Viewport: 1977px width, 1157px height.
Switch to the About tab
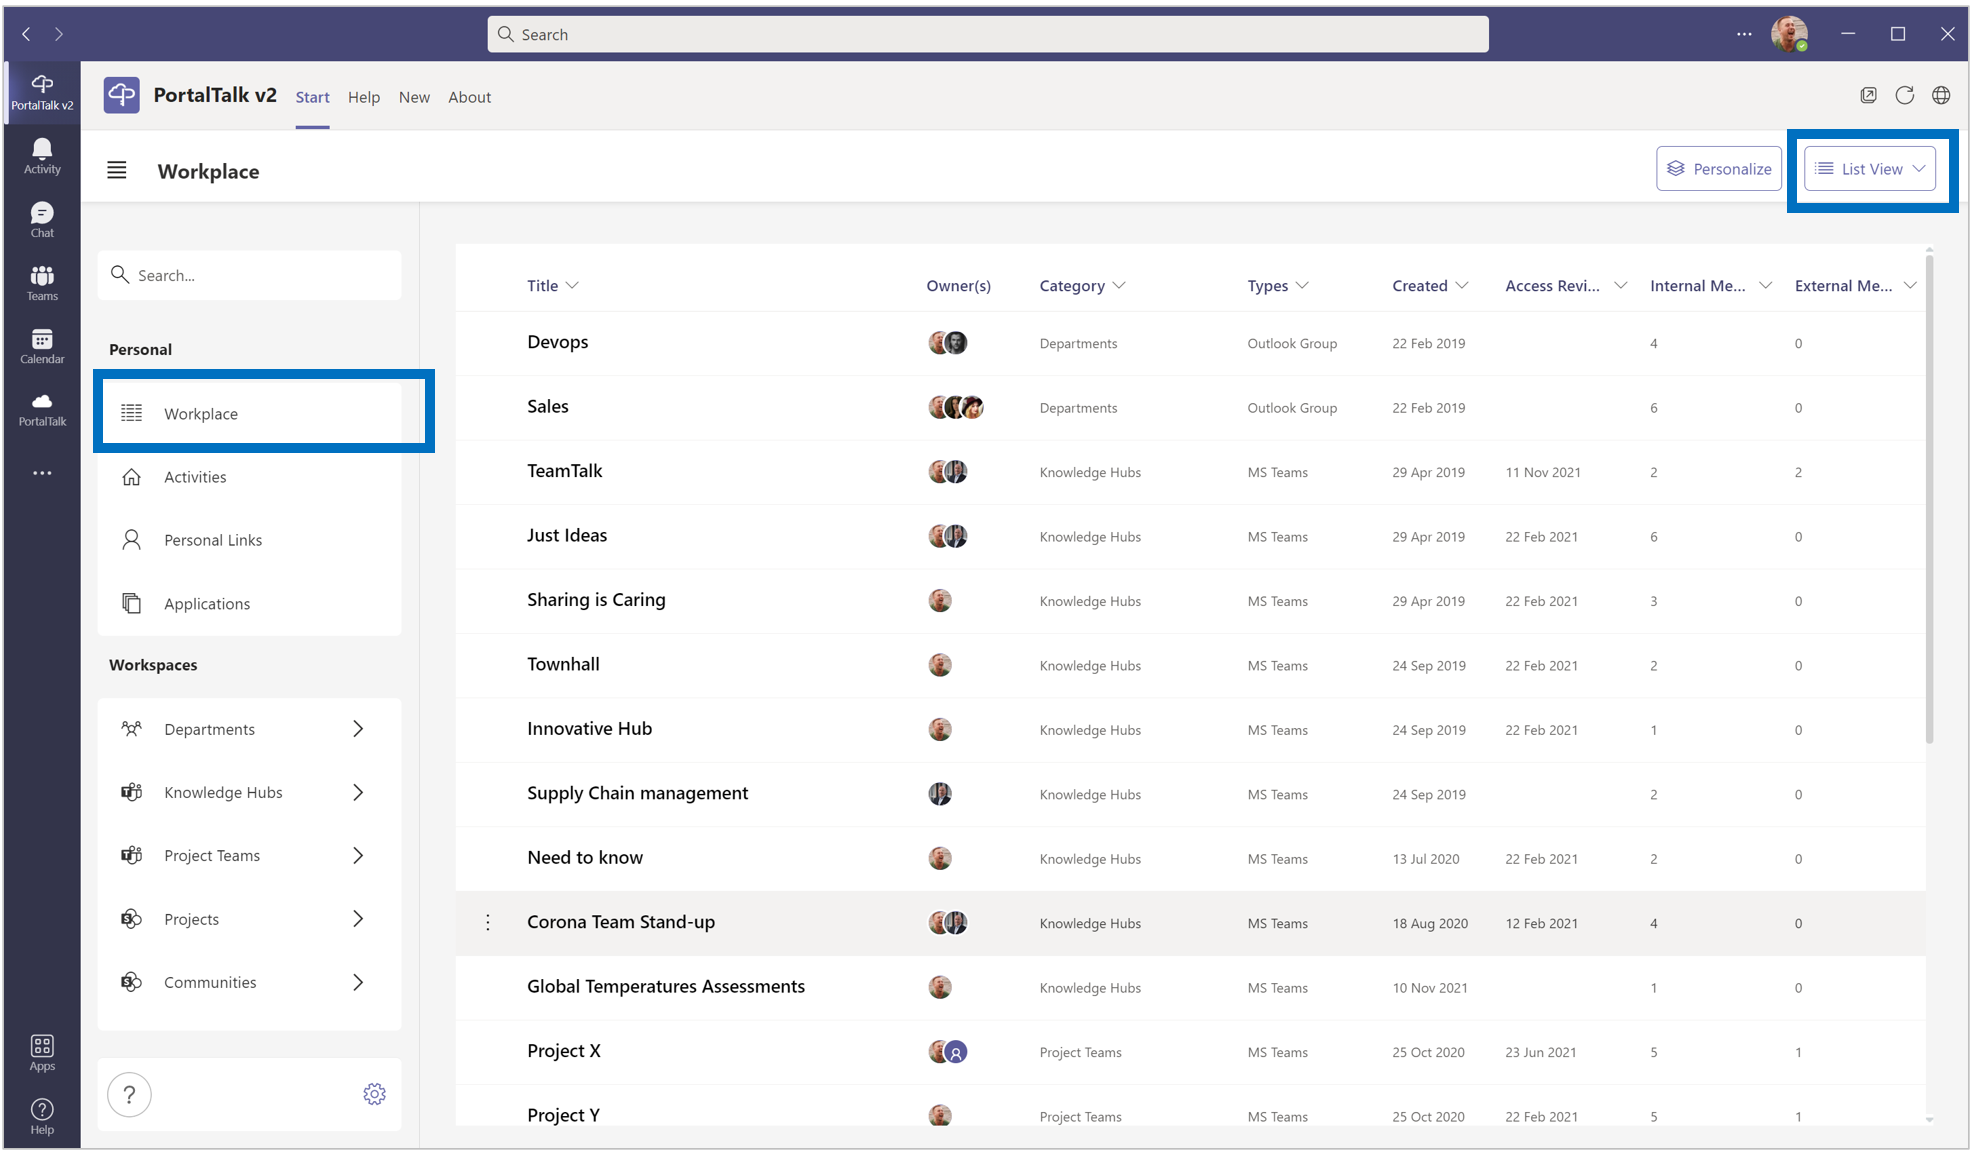tap(469, 97)
